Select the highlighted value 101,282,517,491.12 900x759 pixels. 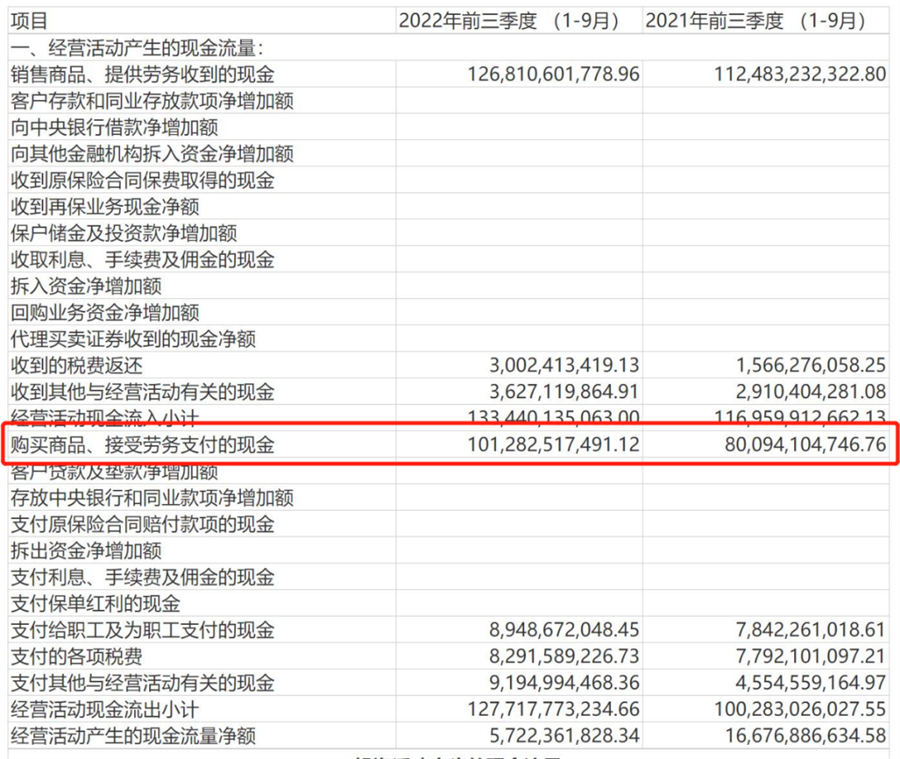tap(553, 445)
